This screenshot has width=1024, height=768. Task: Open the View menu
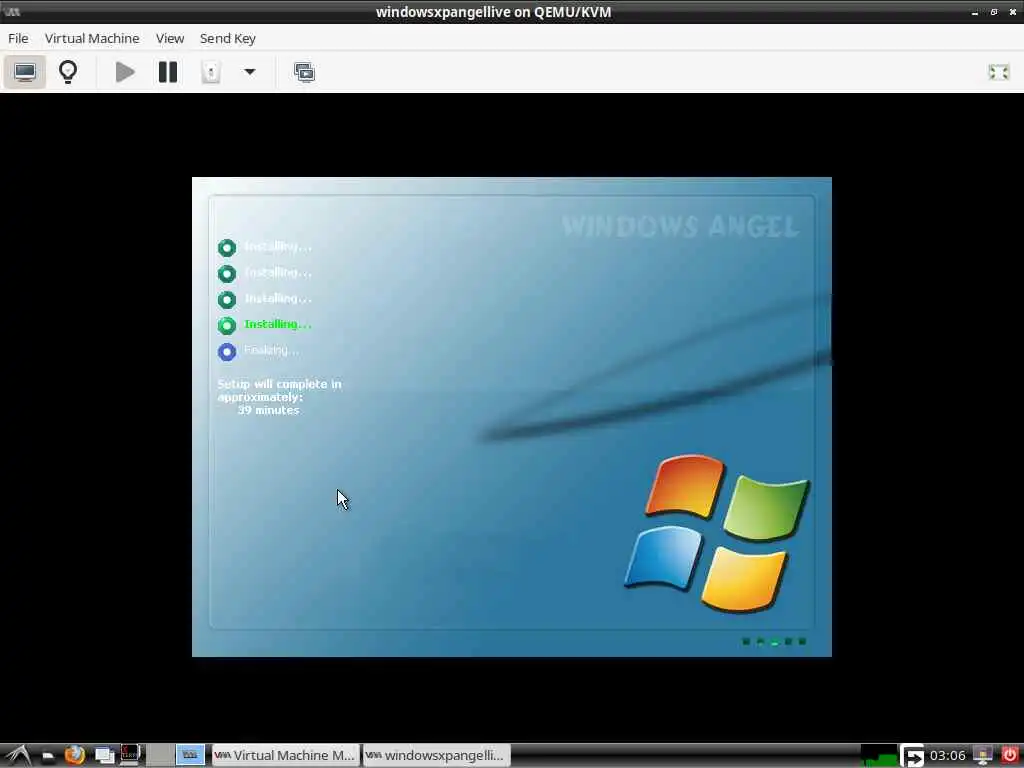(170, 39)
